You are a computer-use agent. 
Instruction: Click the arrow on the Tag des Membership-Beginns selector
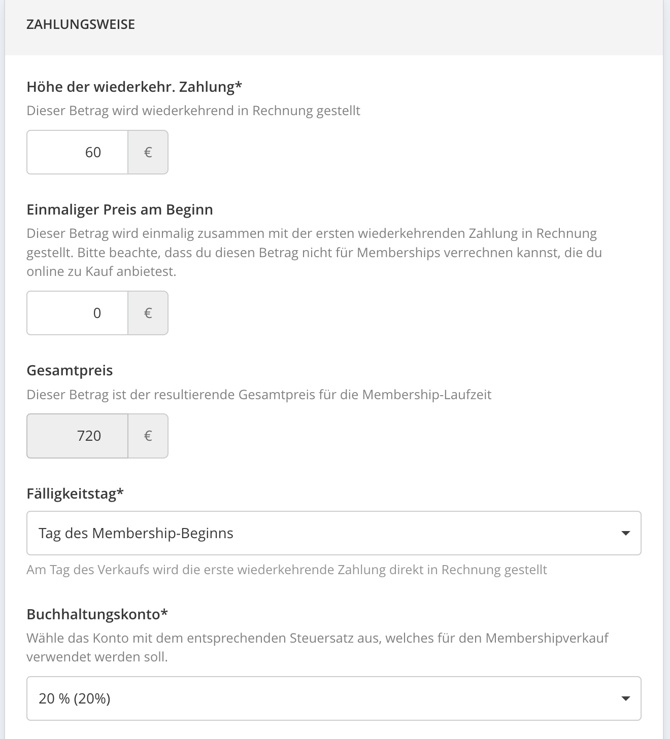(x=625, y=533)
